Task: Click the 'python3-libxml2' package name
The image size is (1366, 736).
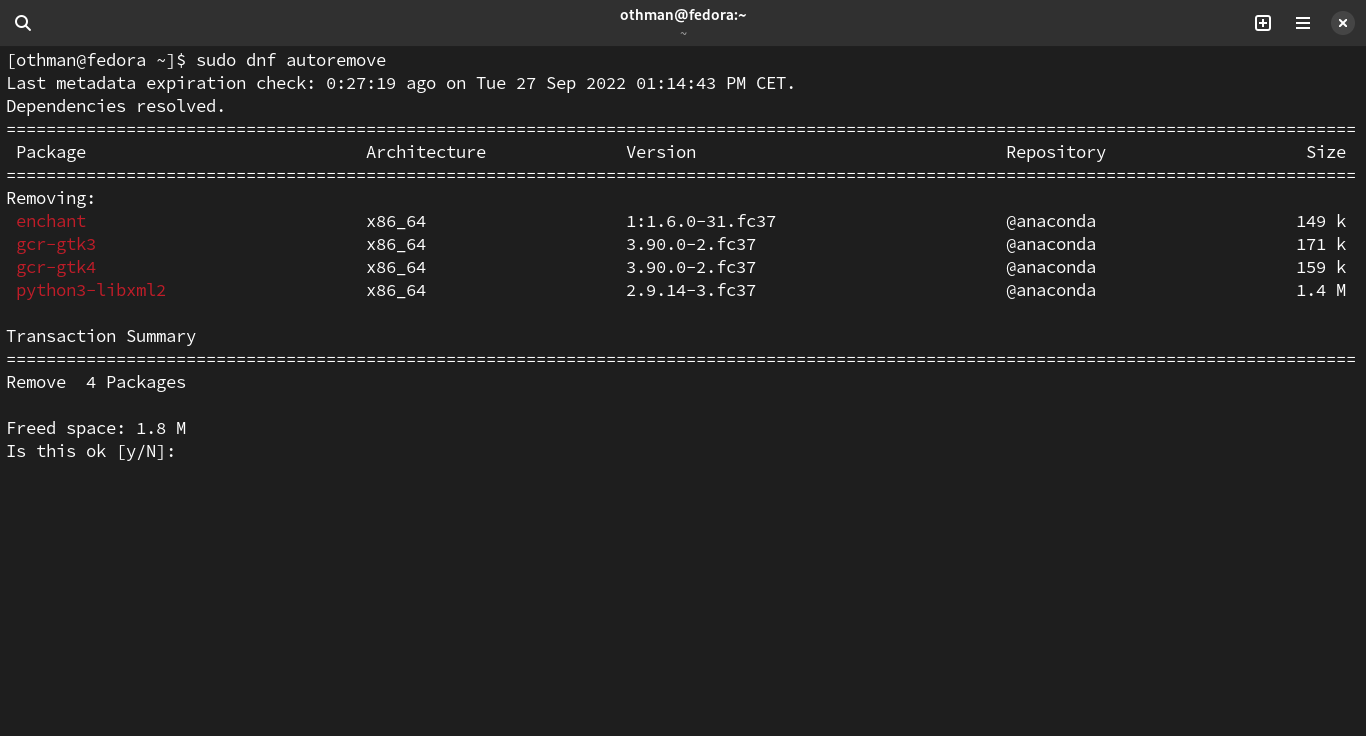Action: [91, 290]
